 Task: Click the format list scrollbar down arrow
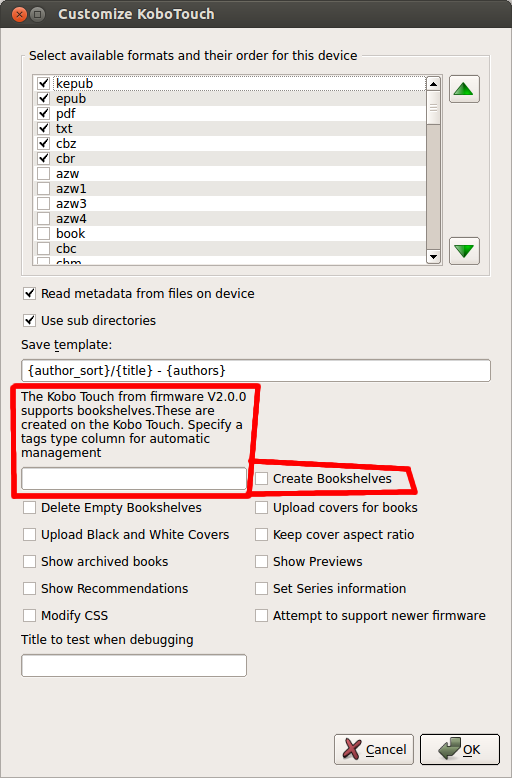click(433, 257)
